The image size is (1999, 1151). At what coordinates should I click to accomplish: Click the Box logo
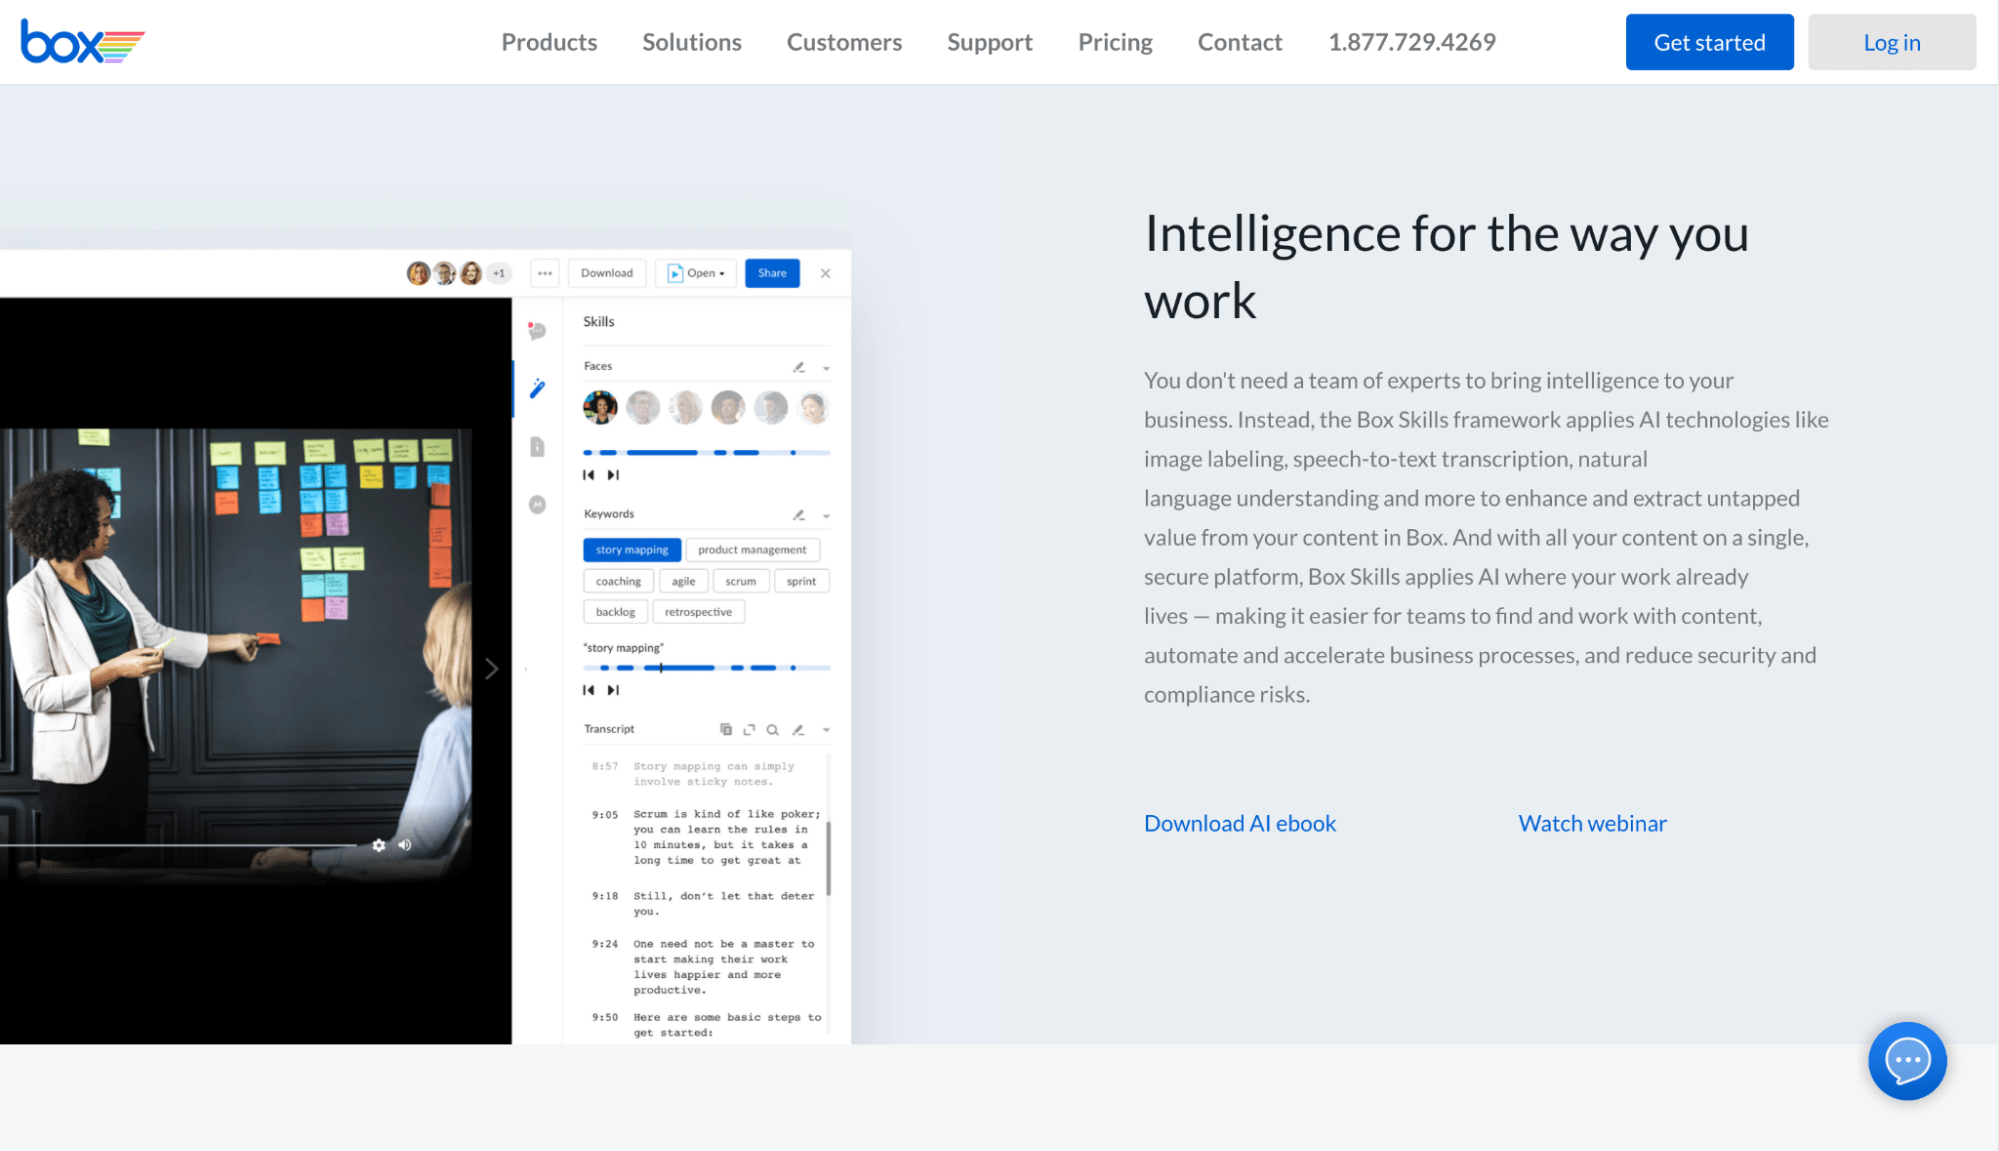tap(82, 42)
